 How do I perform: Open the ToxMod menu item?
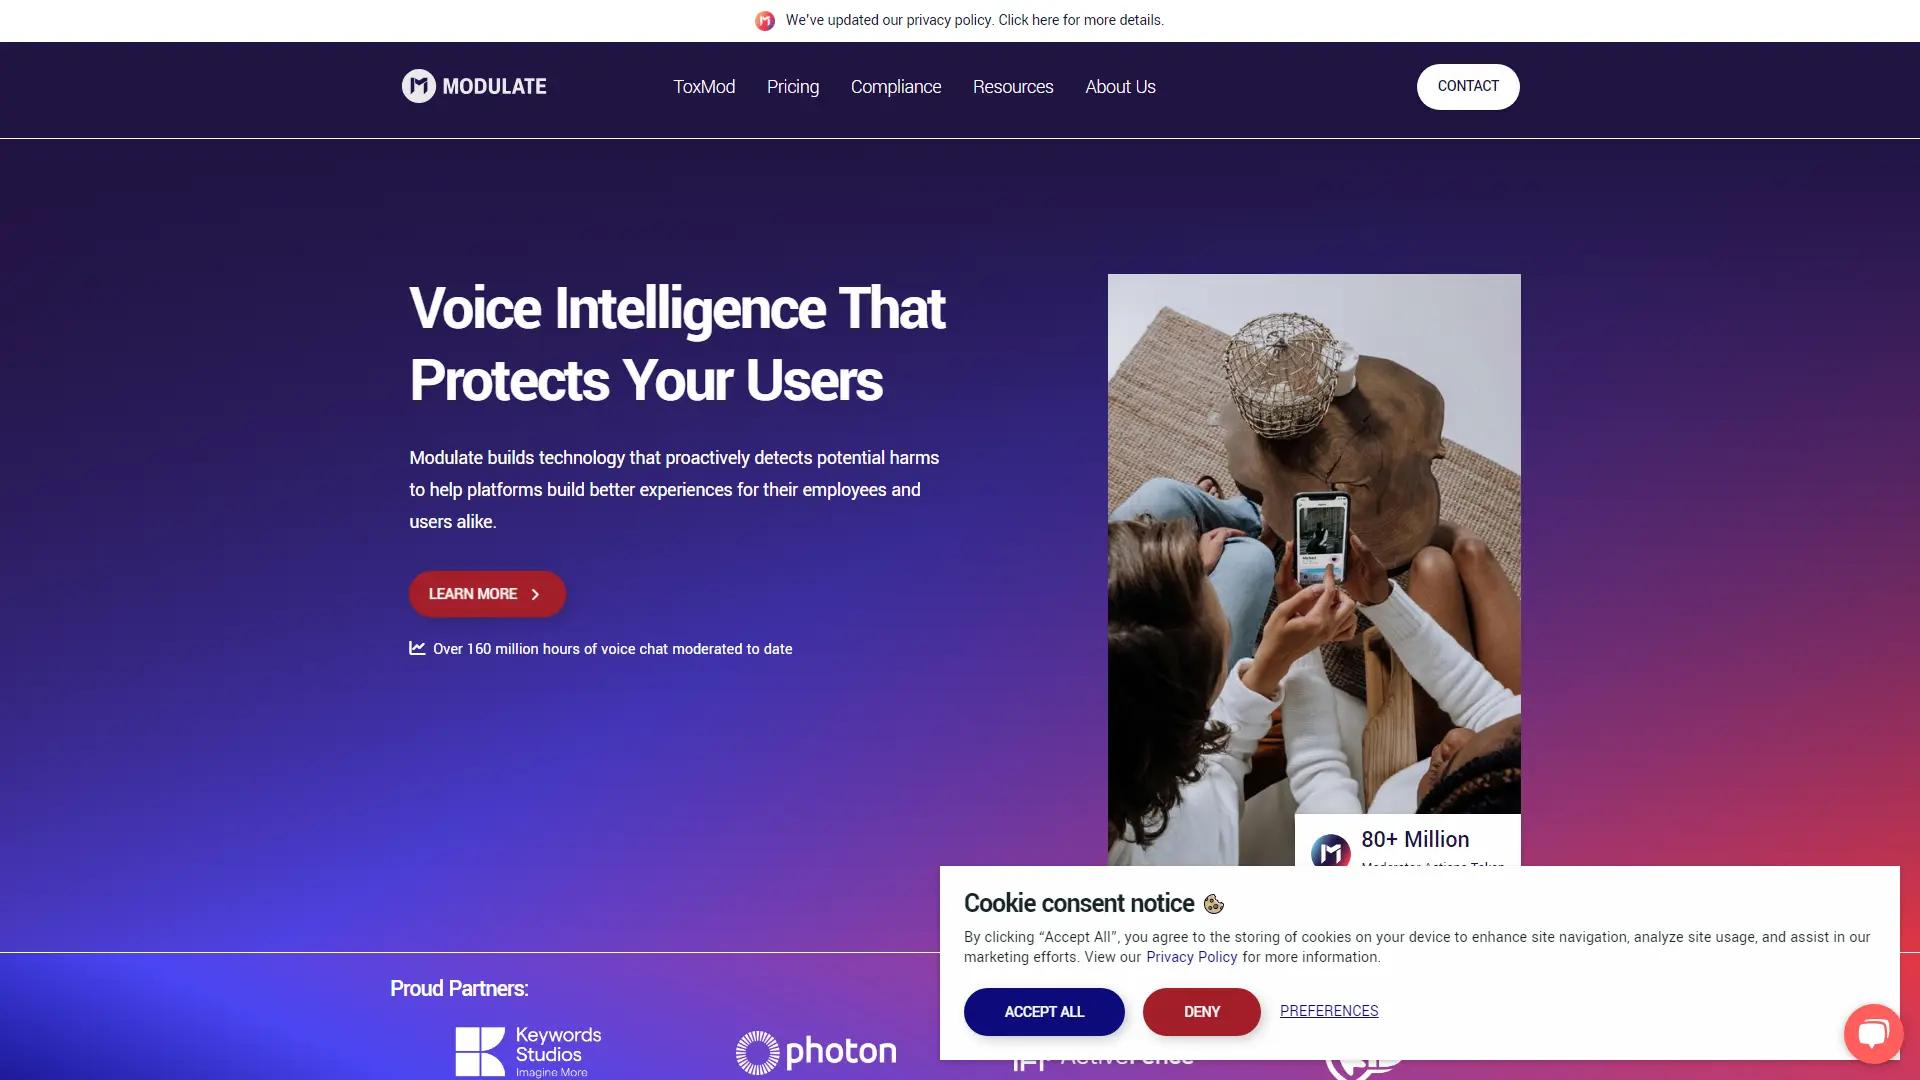point(704,87)
